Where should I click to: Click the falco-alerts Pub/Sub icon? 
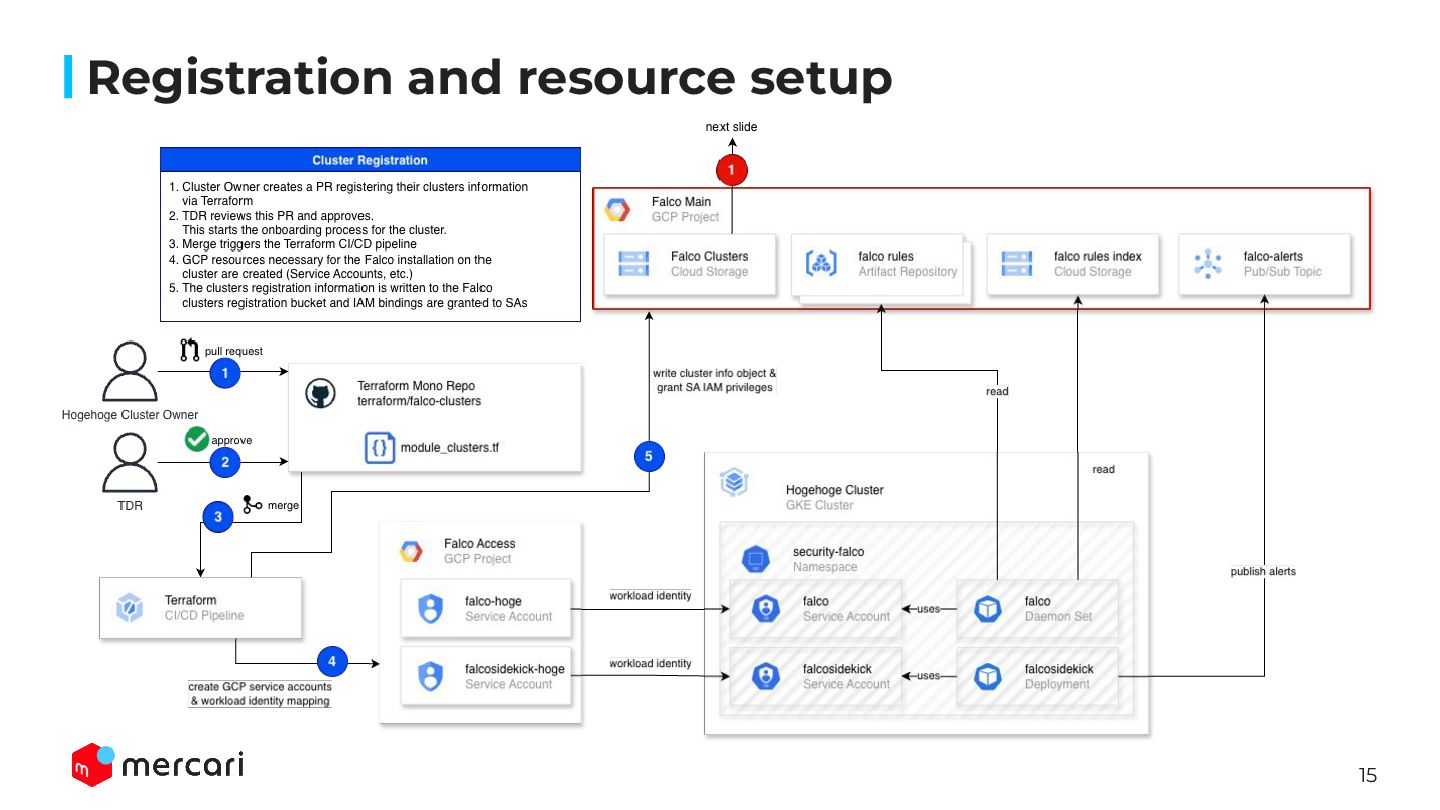coord(1208,264)
